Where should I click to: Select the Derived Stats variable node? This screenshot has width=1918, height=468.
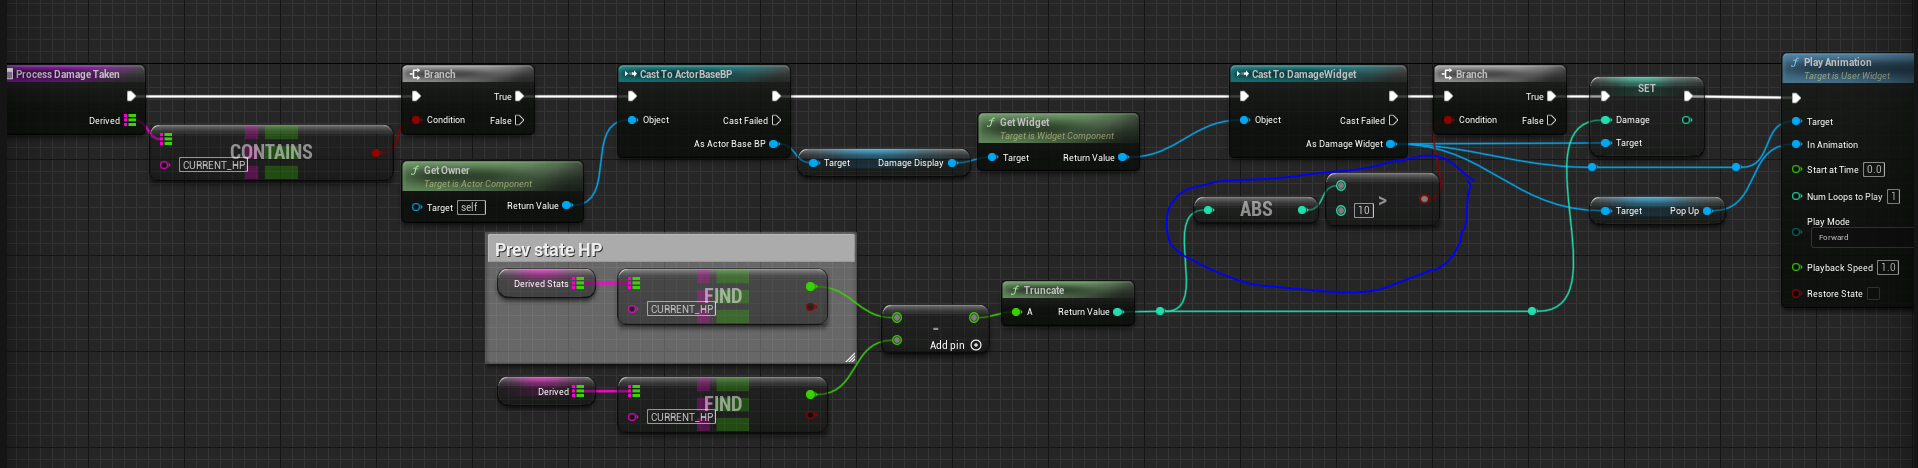pos(546,284)
